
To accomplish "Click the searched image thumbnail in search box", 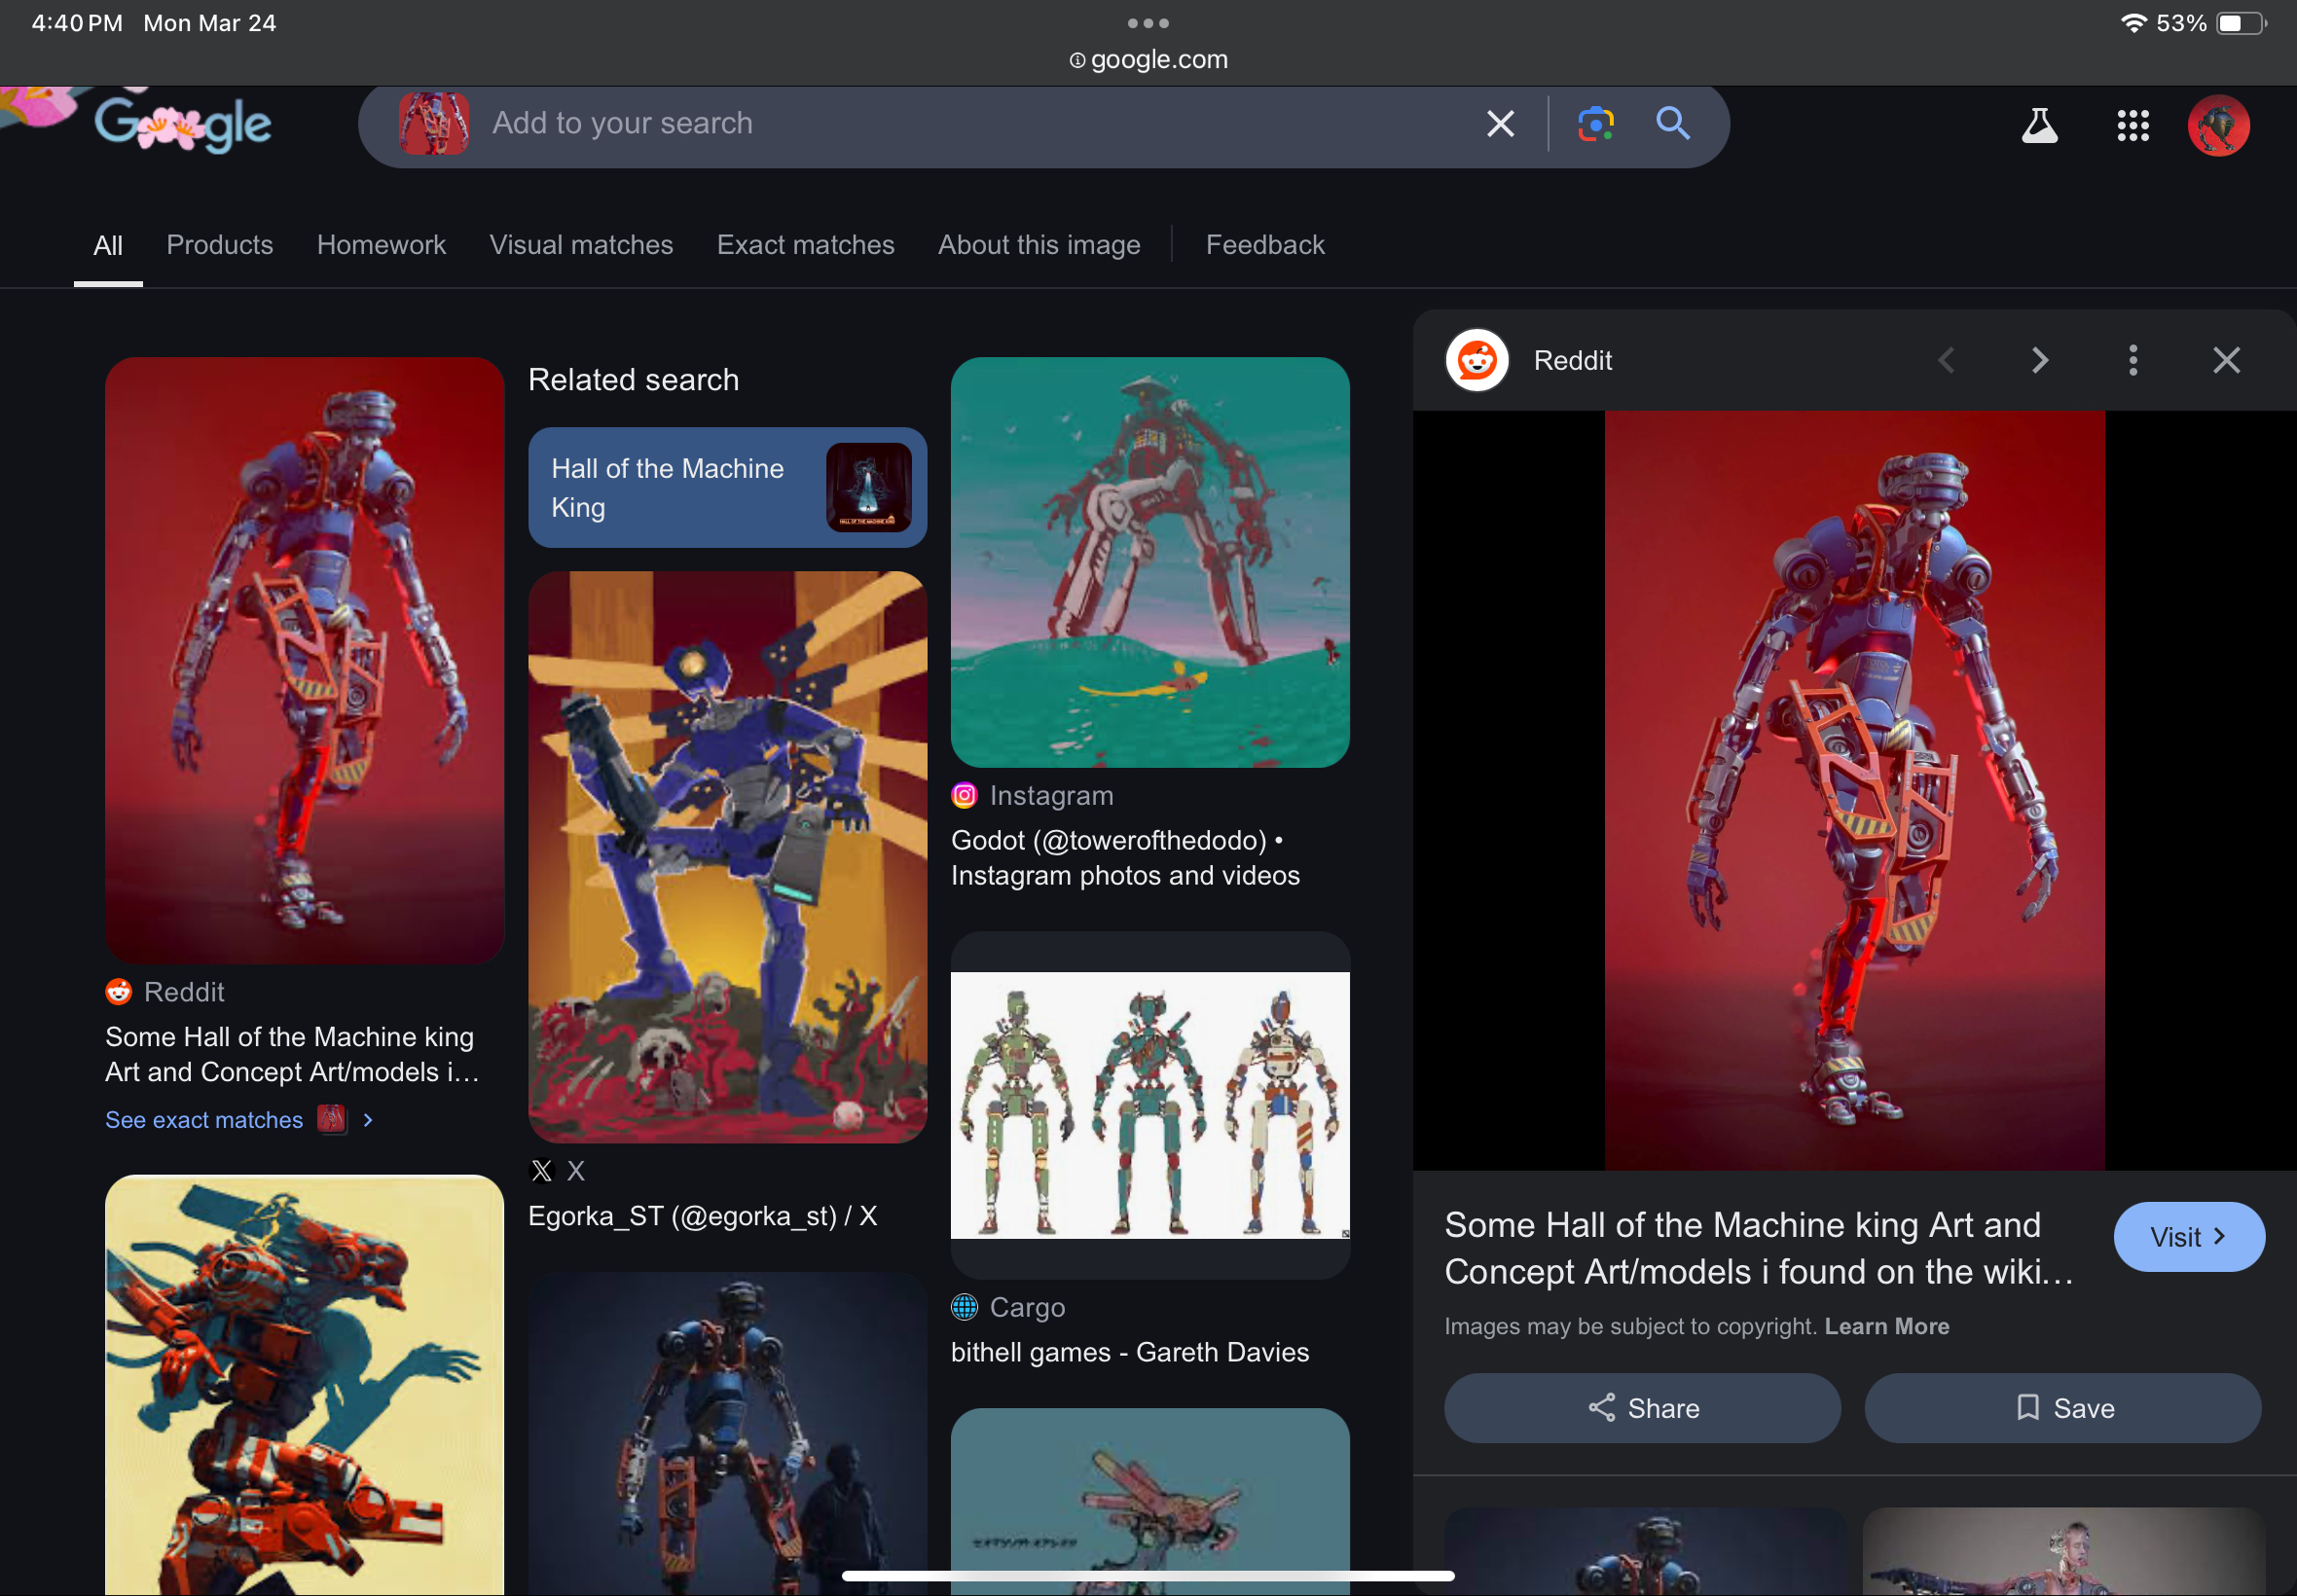I will (434, 124).
